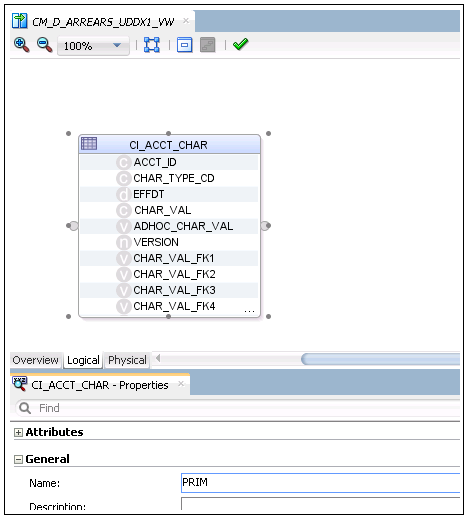Click the zoom out magnifier icon
Screen dimensions: 468x521
pyautogui.click(x=44, y=45)
